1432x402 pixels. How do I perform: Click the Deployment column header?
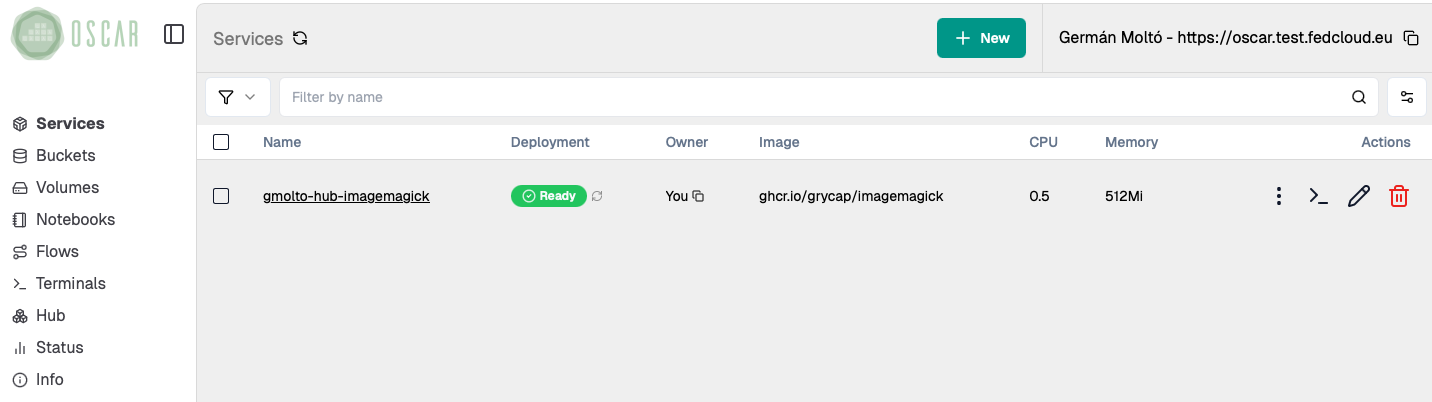point(550,142)
